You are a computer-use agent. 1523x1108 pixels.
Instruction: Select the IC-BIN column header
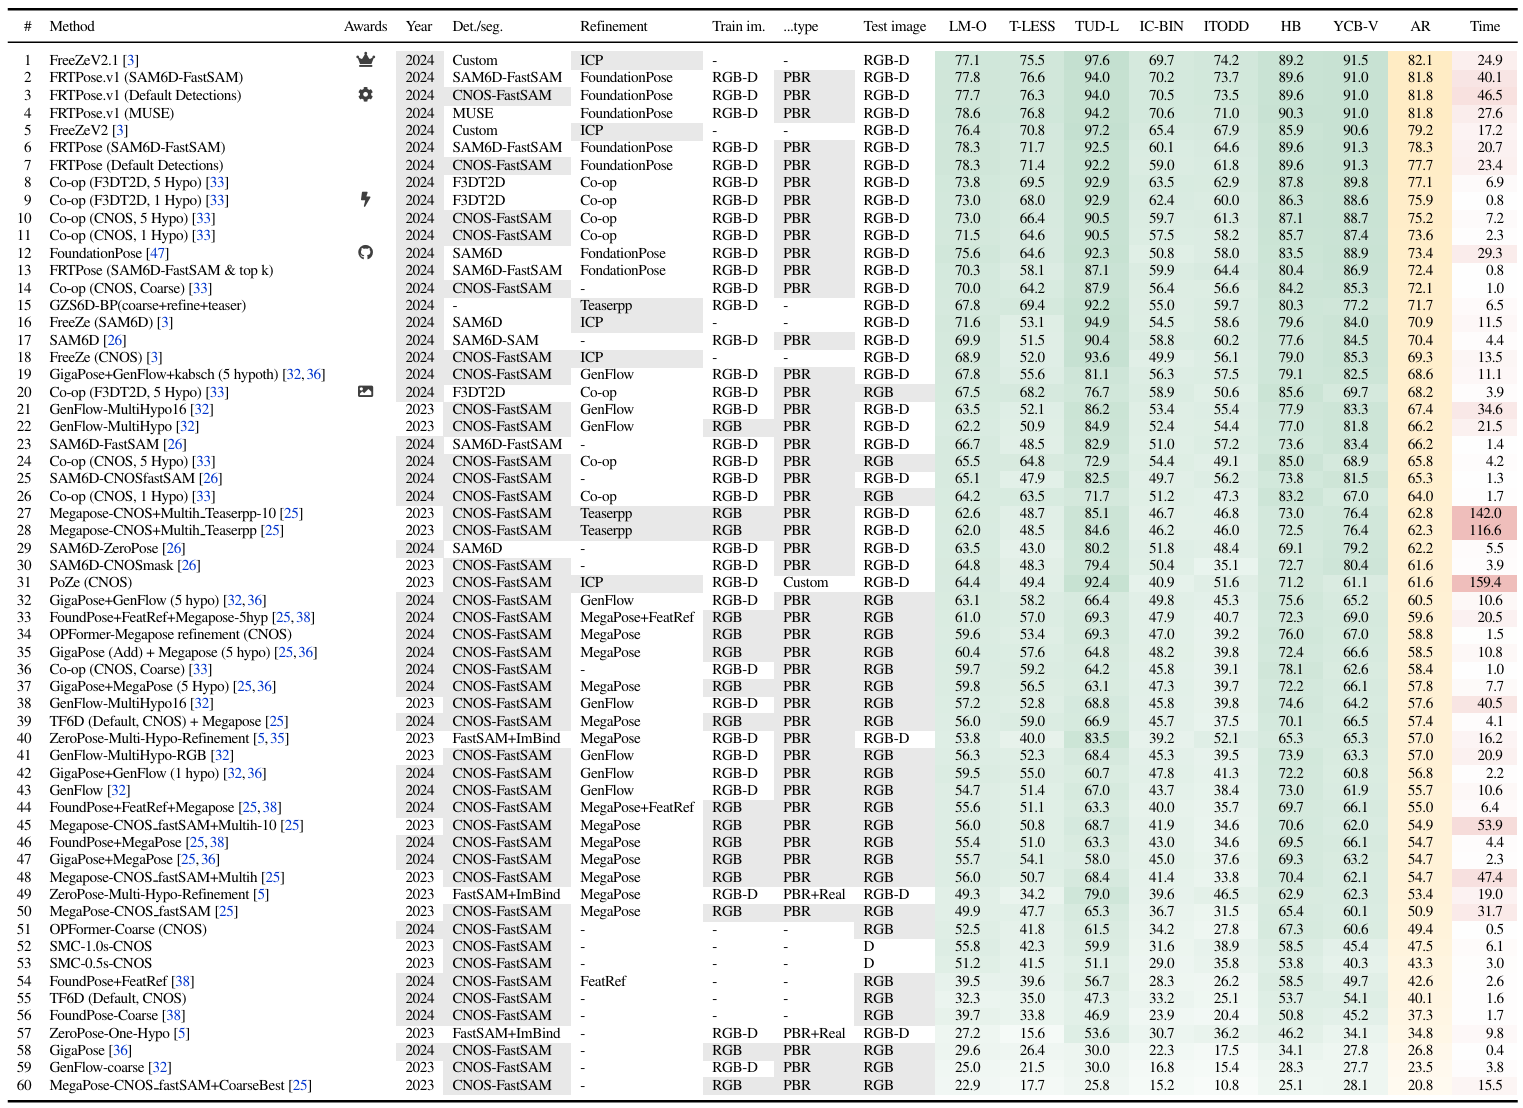[x=1161, y=26]
